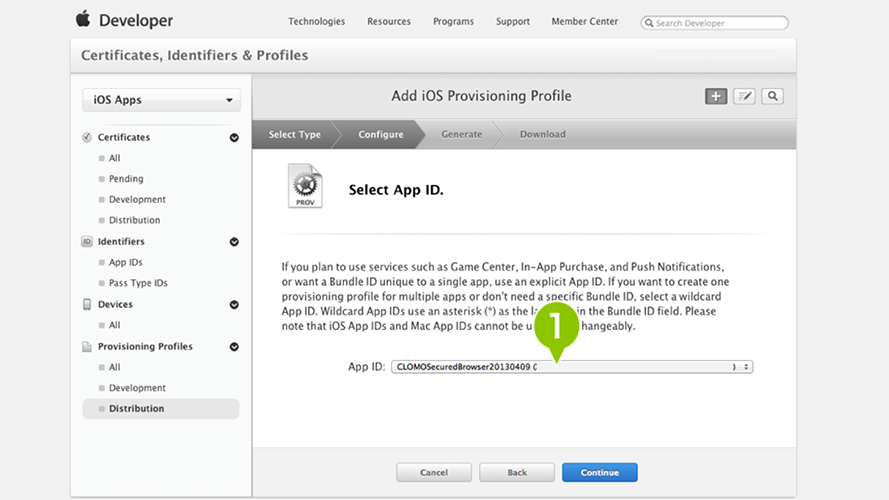Image resolution: width=889 pixels, height=500 pixels.
Task: Collapse the Provisioning Profiles section
Action: pos(234,347)
